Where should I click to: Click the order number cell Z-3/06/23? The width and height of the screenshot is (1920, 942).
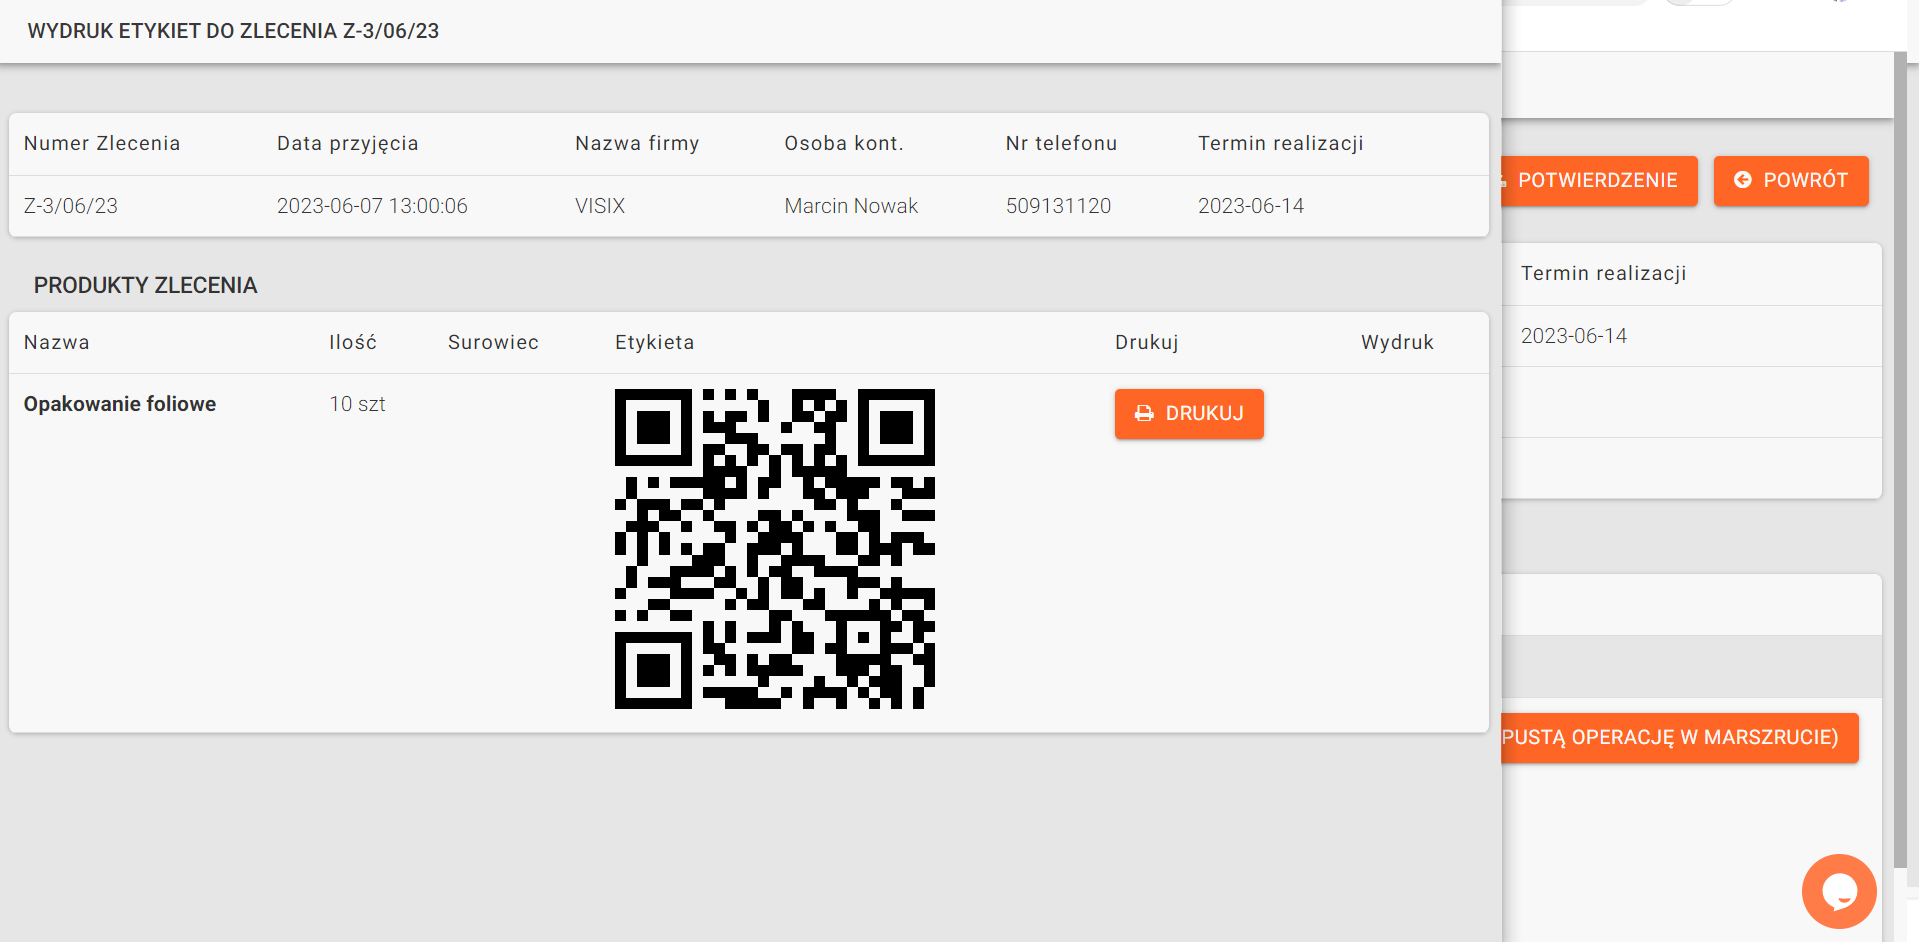71,206
